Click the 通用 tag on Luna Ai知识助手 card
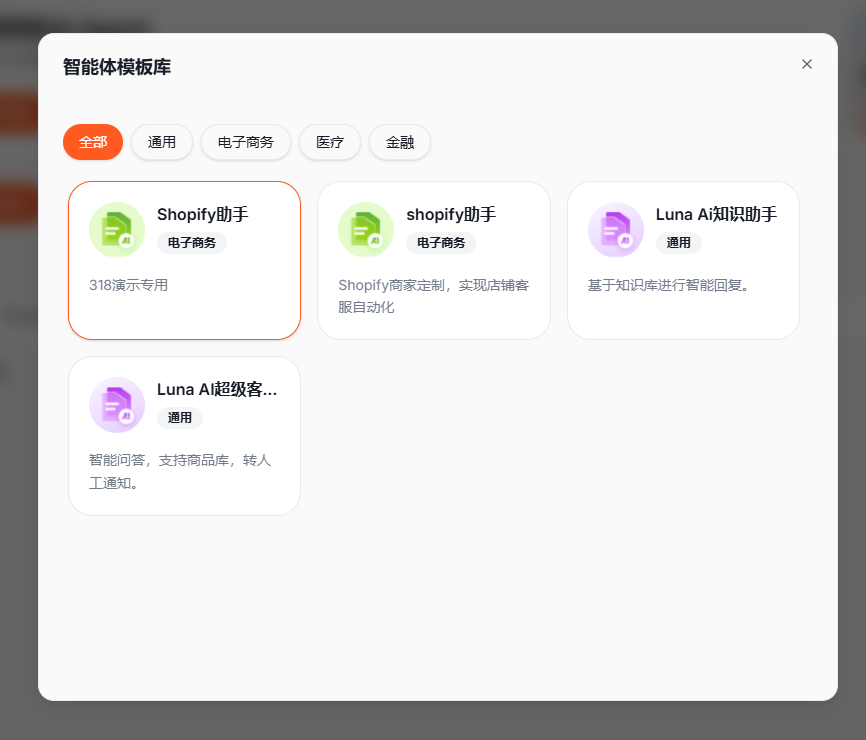The height and width of the screenshot is (740, 866). (x=678, y=242)
